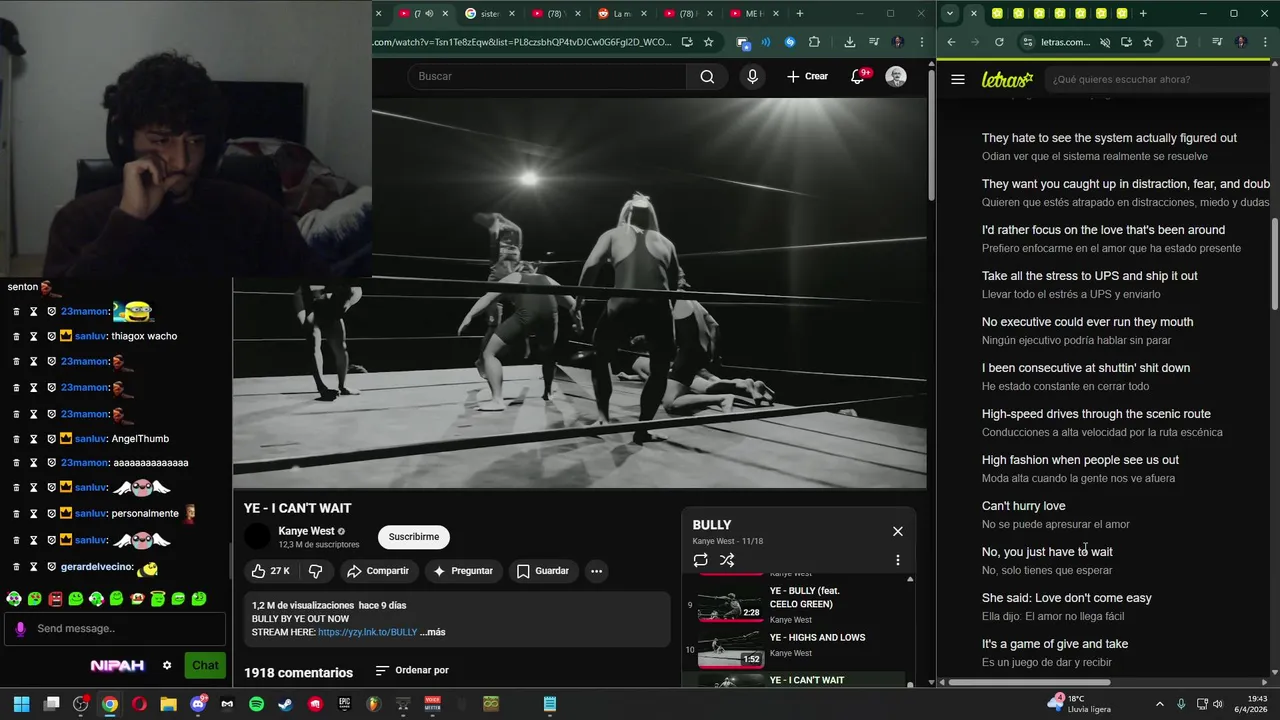1280x720 pixels.
Task: Open the YouTube account avatar menu
Action: point(896,77)
